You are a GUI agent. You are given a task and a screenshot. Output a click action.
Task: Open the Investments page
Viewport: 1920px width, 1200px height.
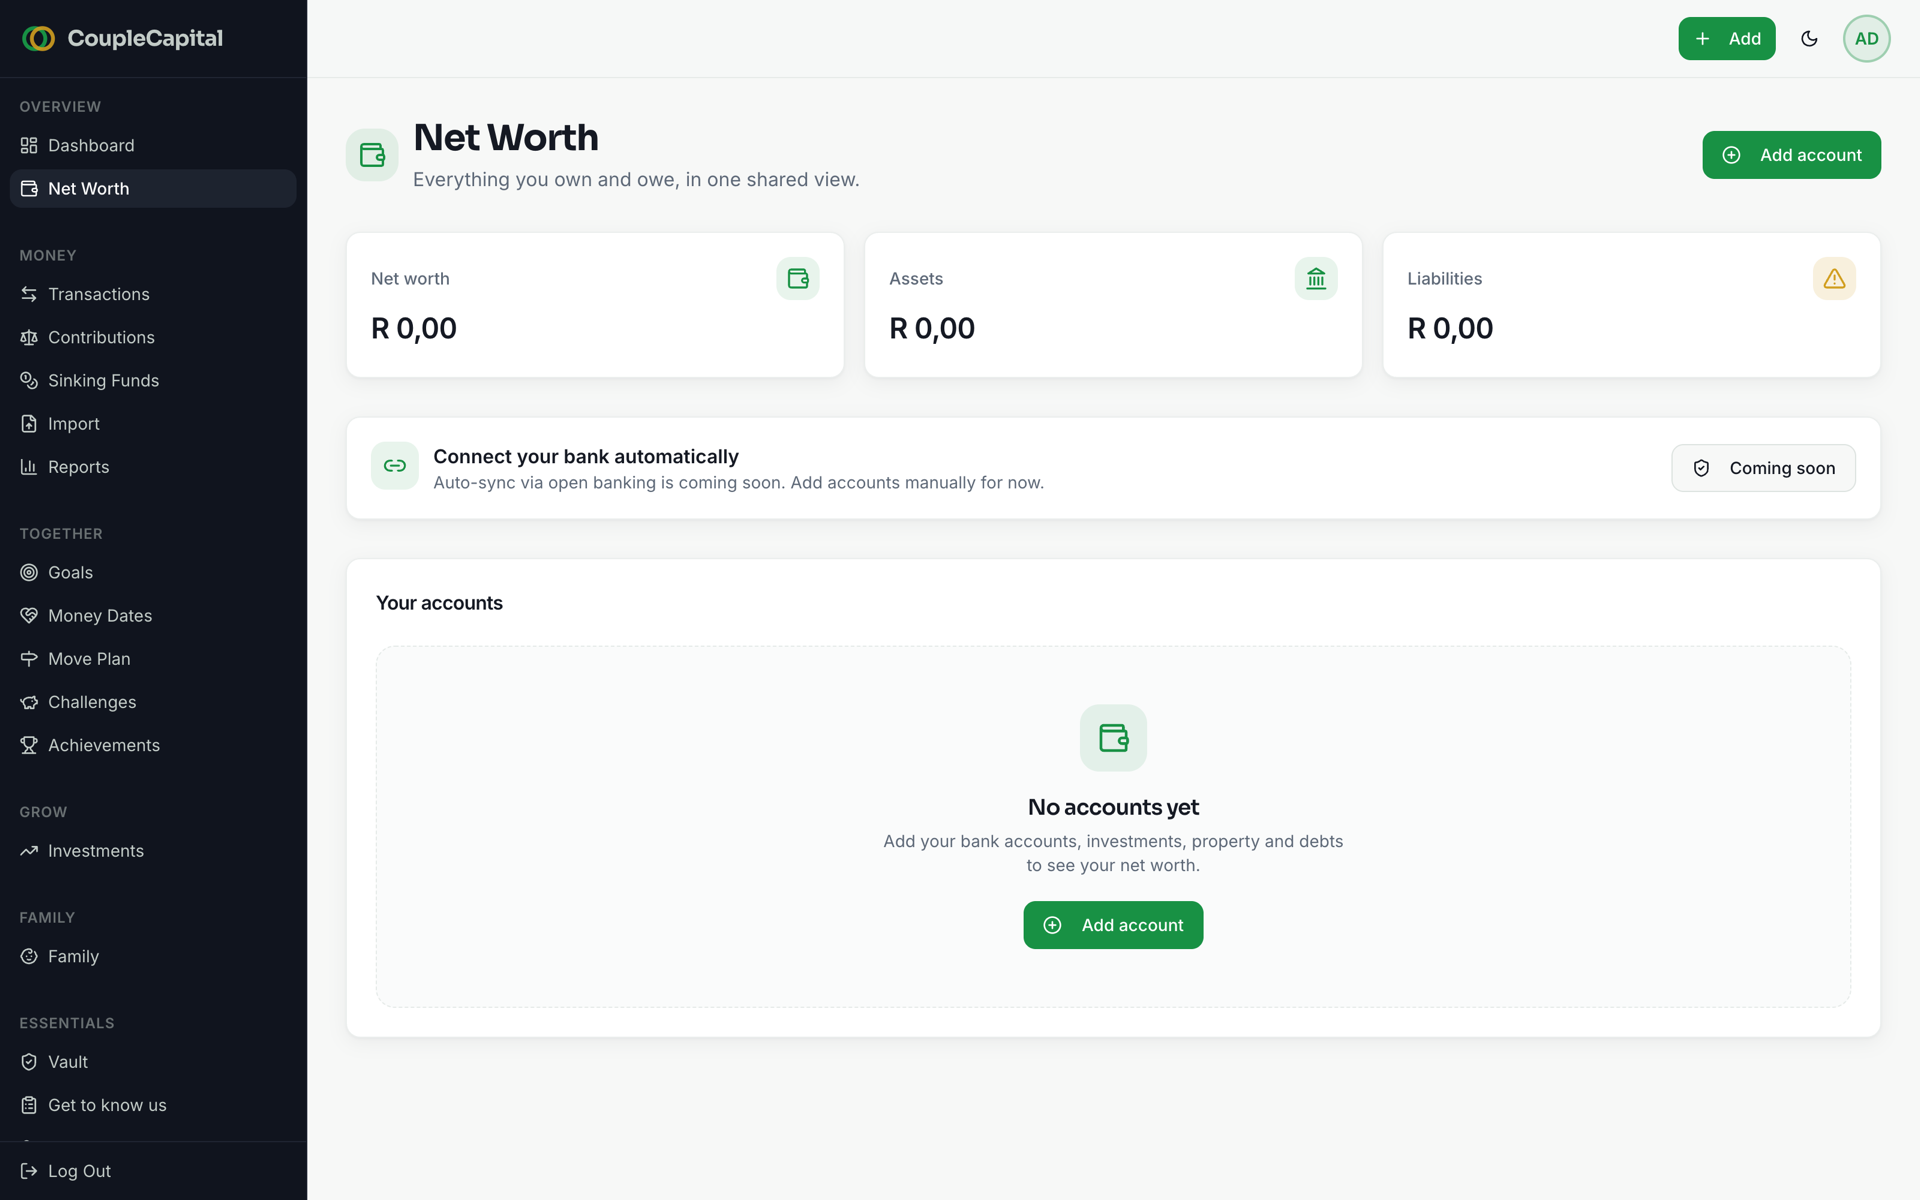point(153,851)
